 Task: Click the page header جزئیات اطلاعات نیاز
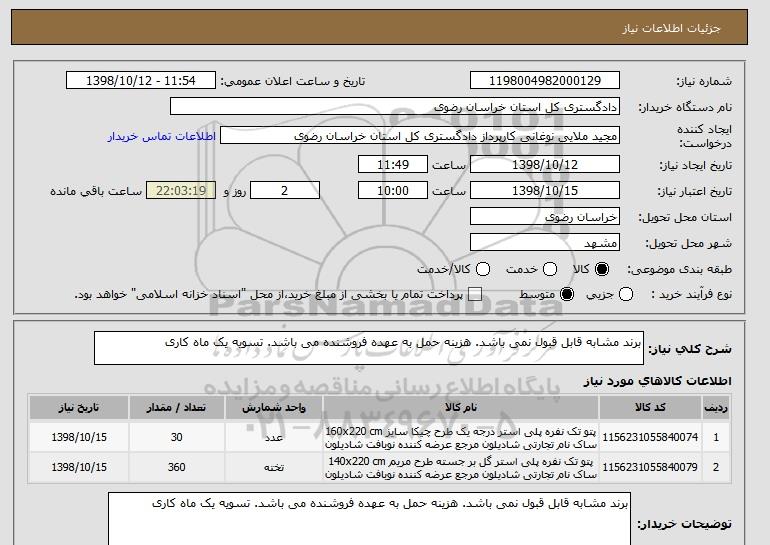[x=671, y=28]
